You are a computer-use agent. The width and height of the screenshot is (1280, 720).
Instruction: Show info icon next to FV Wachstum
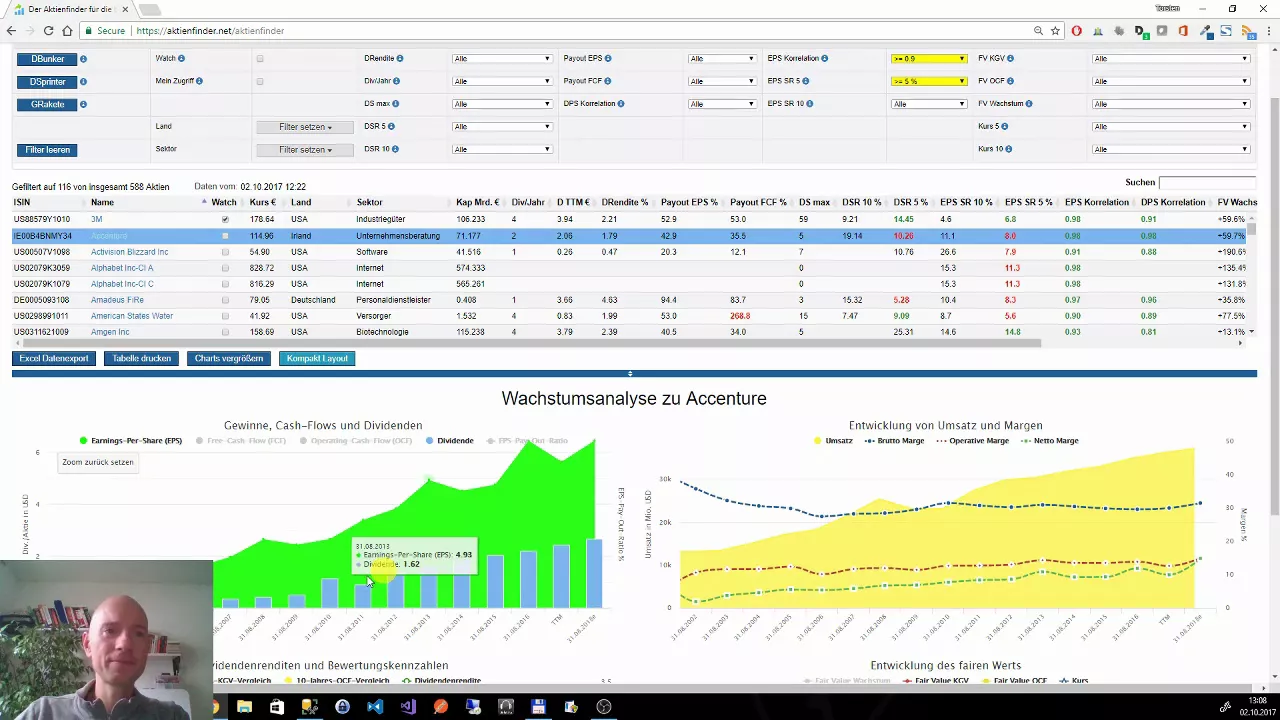[x=1029, y=104]
